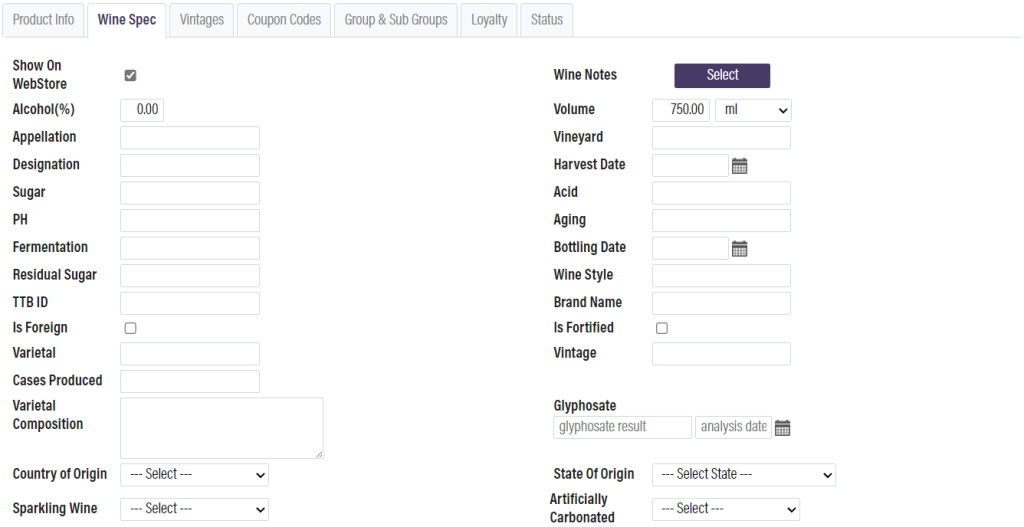This screenshot has width=1024, height=527.
Task: Click the Wine Notes Select button
Action: point(722,75)
